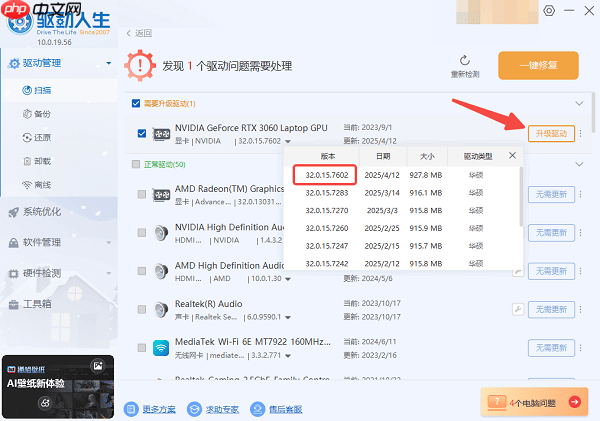Image resolution: width=600 pixels, height=421 pixels.
Task: Toggle the 需要升级驱动(1) group checkbox
Action: click(x=136, y=103)
